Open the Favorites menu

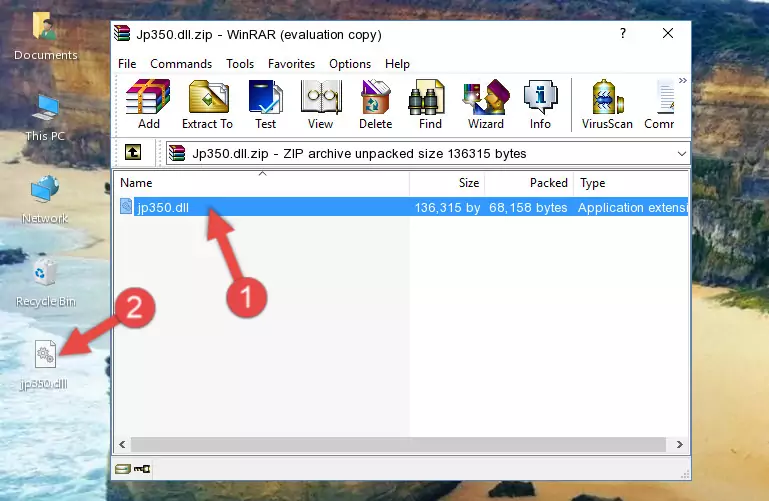[x=291, y=64]
